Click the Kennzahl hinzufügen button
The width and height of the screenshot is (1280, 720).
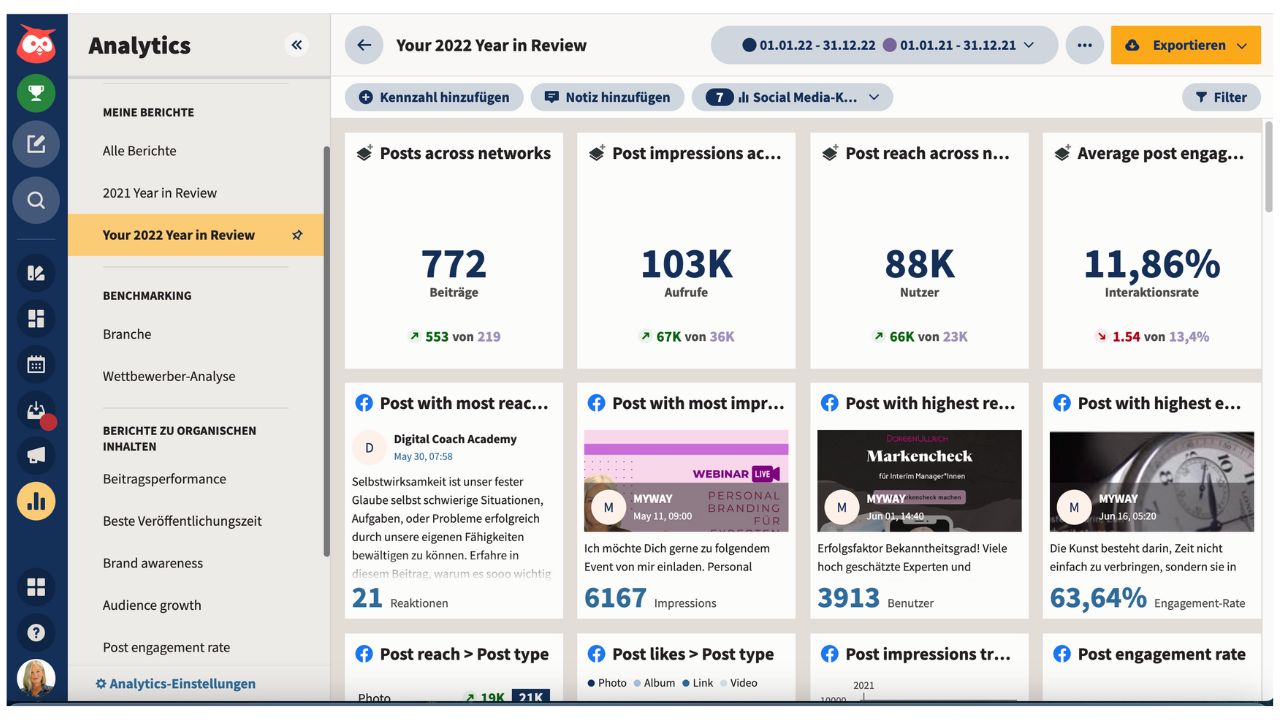[434, 97]
